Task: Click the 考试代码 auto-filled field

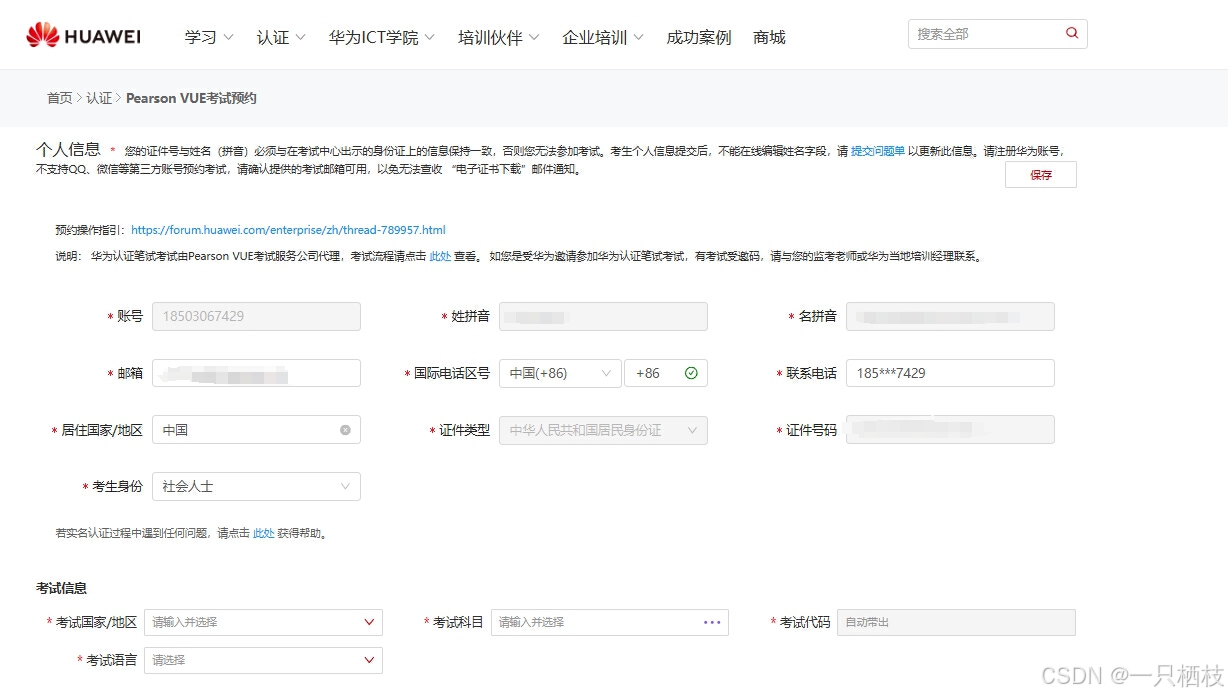Action: pyautogui.click(x=956, y=622)
